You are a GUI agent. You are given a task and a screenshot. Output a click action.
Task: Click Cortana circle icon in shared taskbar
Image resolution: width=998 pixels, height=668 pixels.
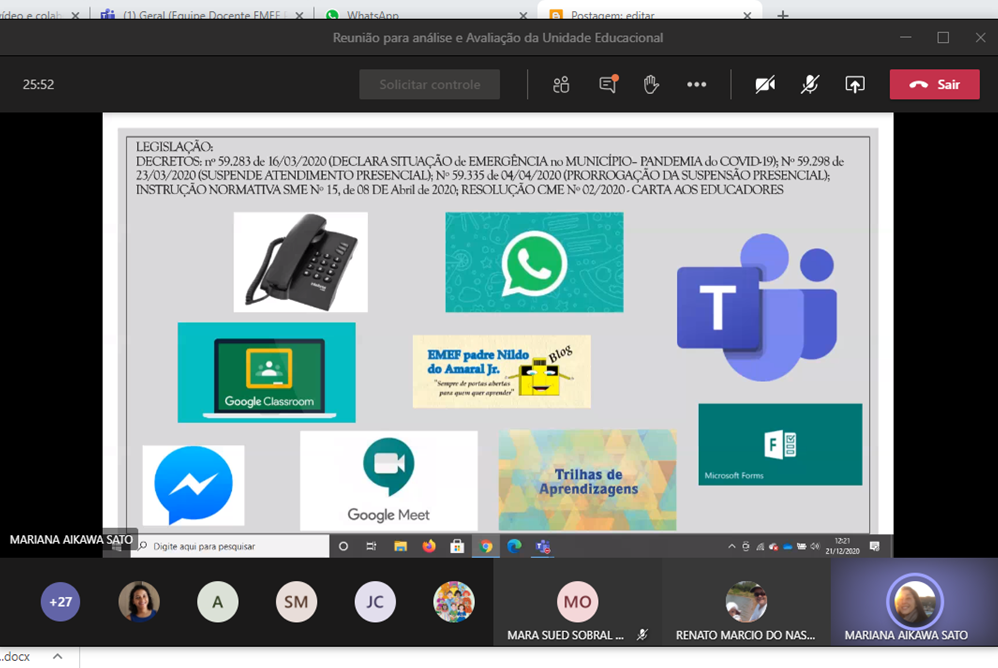(343, 546)
